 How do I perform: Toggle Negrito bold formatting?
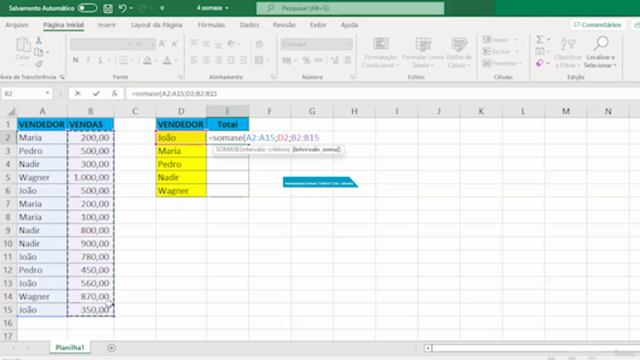(76, 60)
